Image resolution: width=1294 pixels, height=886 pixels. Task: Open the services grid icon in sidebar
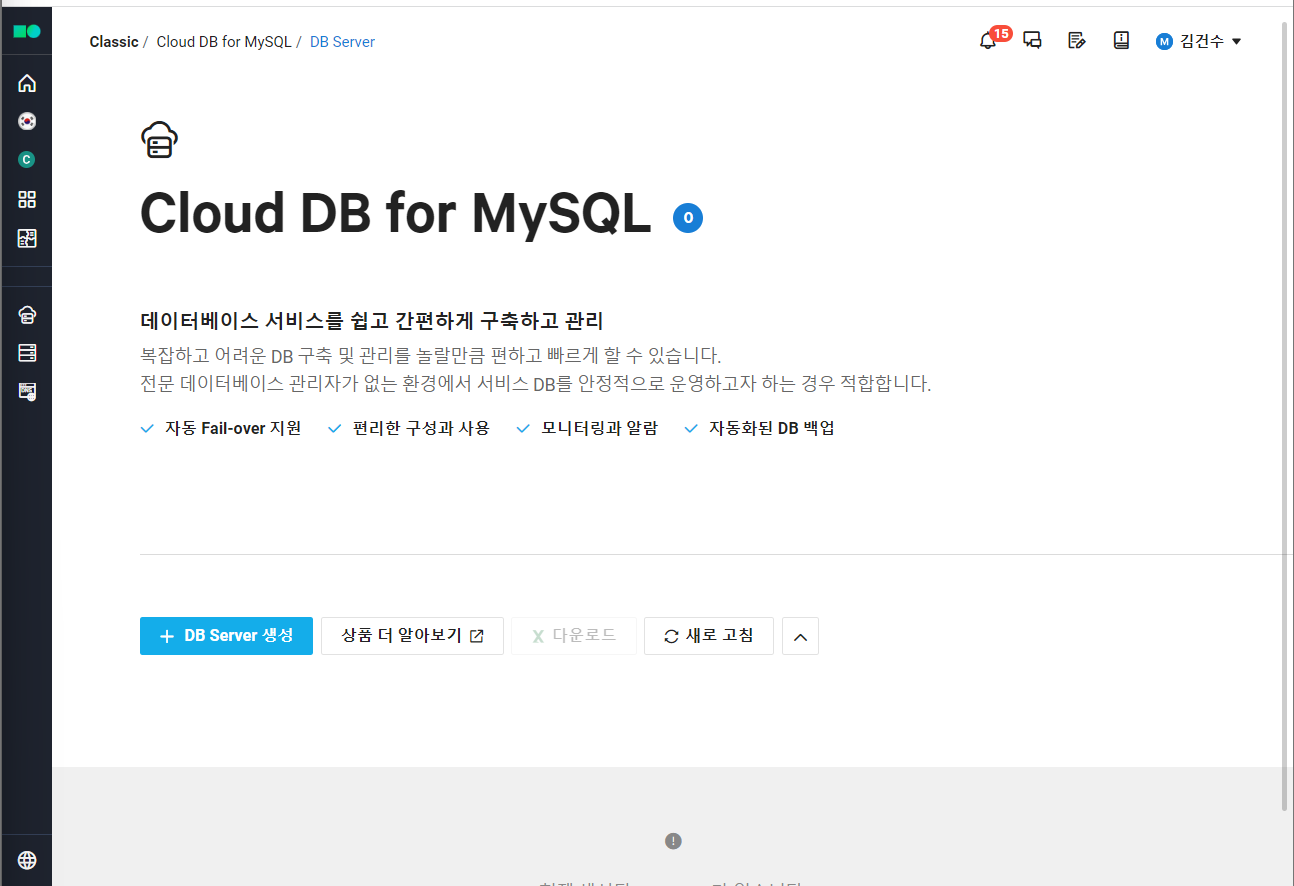point(27,199)
